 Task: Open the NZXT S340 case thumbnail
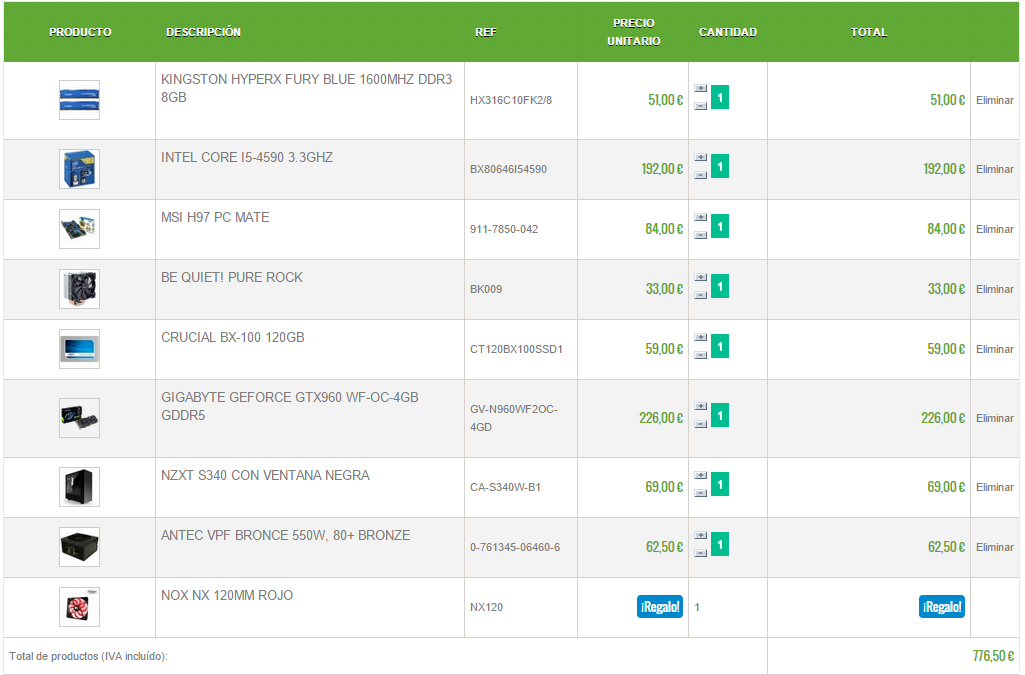tap(79, 487)
